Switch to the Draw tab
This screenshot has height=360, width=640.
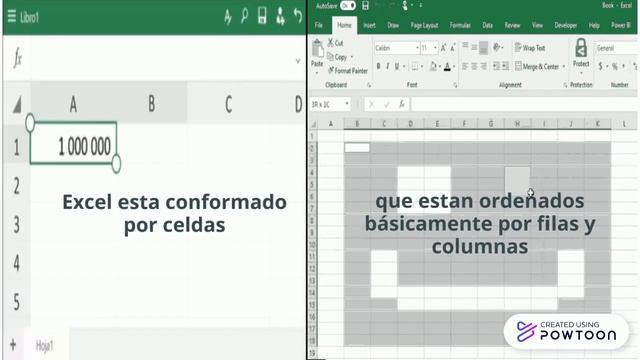coord(393,25)
